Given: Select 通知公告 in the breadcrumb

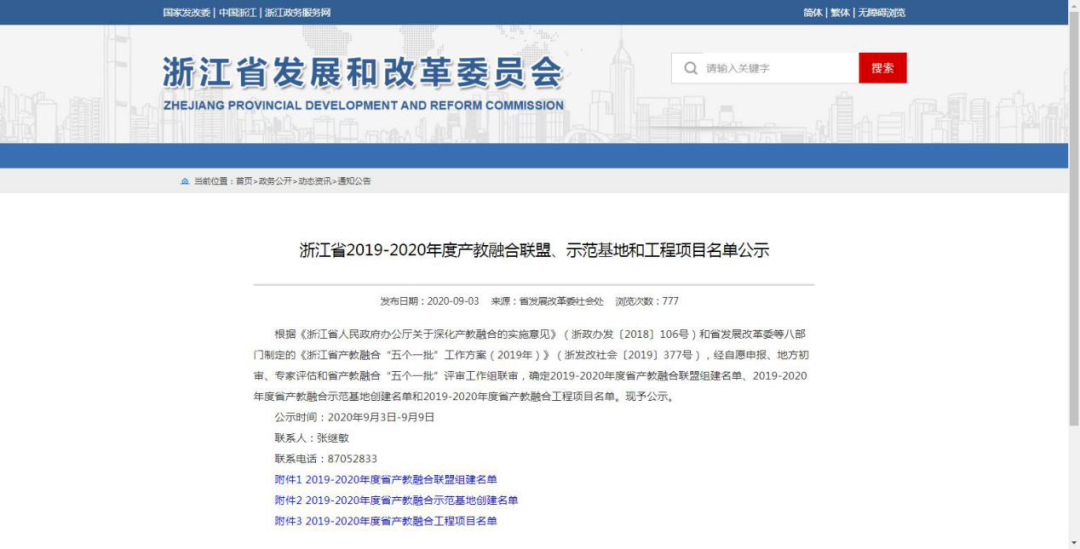Looking at the screenshot, I should [353, 181].
